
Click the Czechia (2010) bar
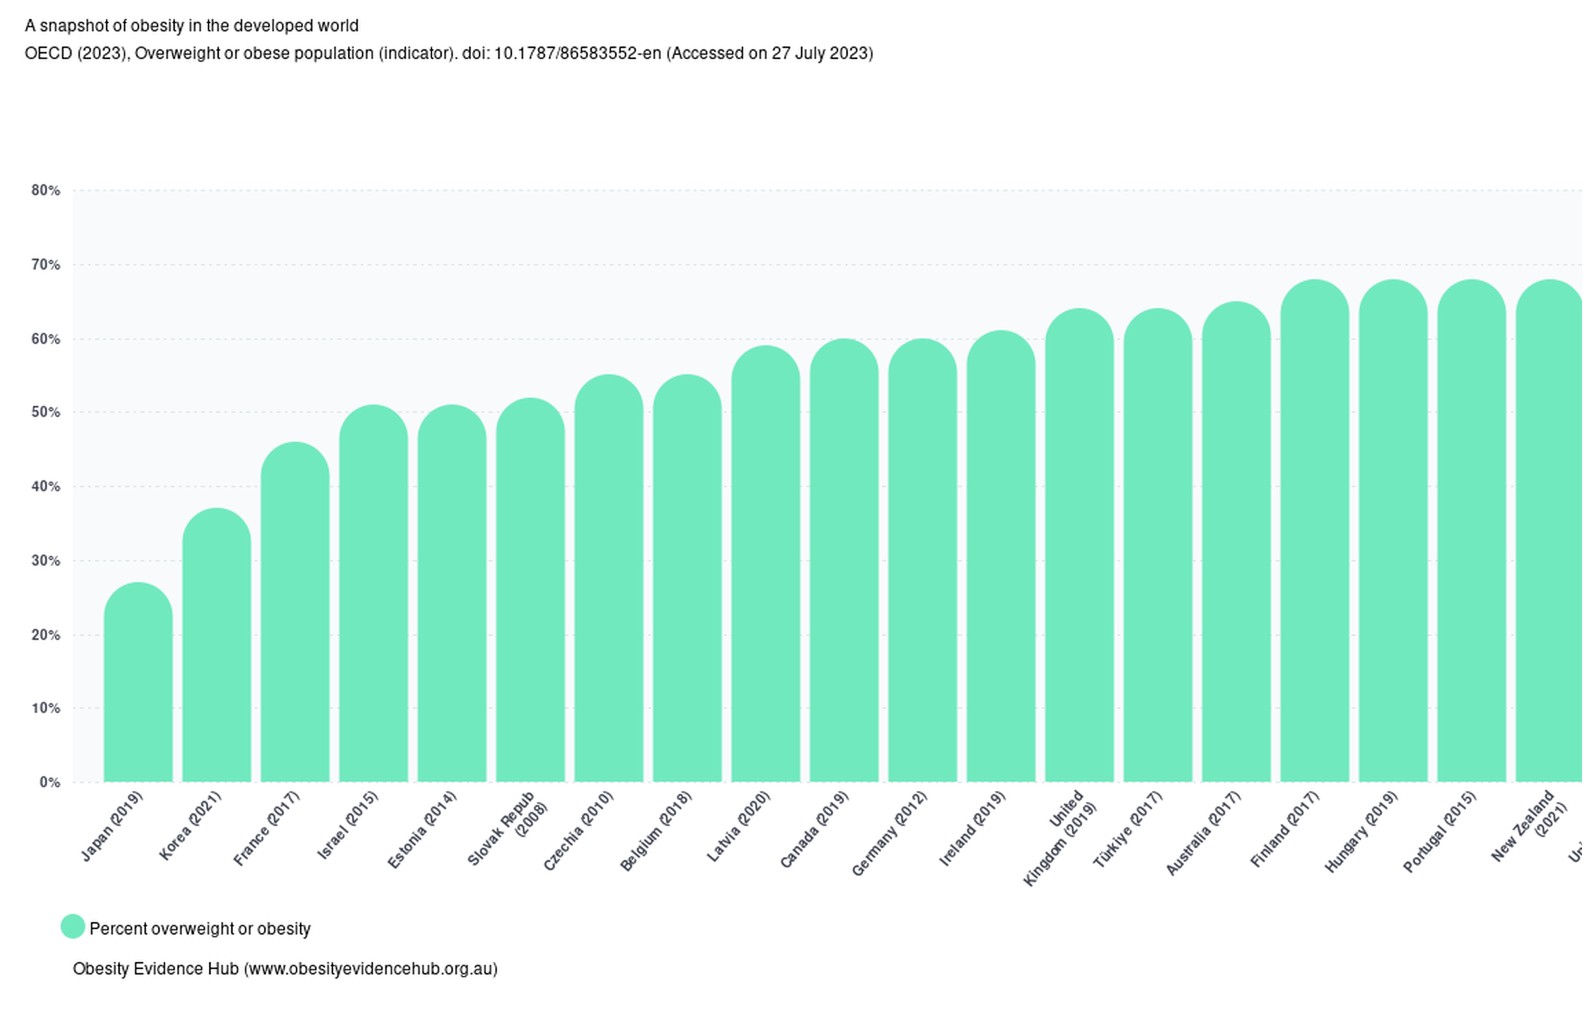pyautogui.click(x=609, y=578)
